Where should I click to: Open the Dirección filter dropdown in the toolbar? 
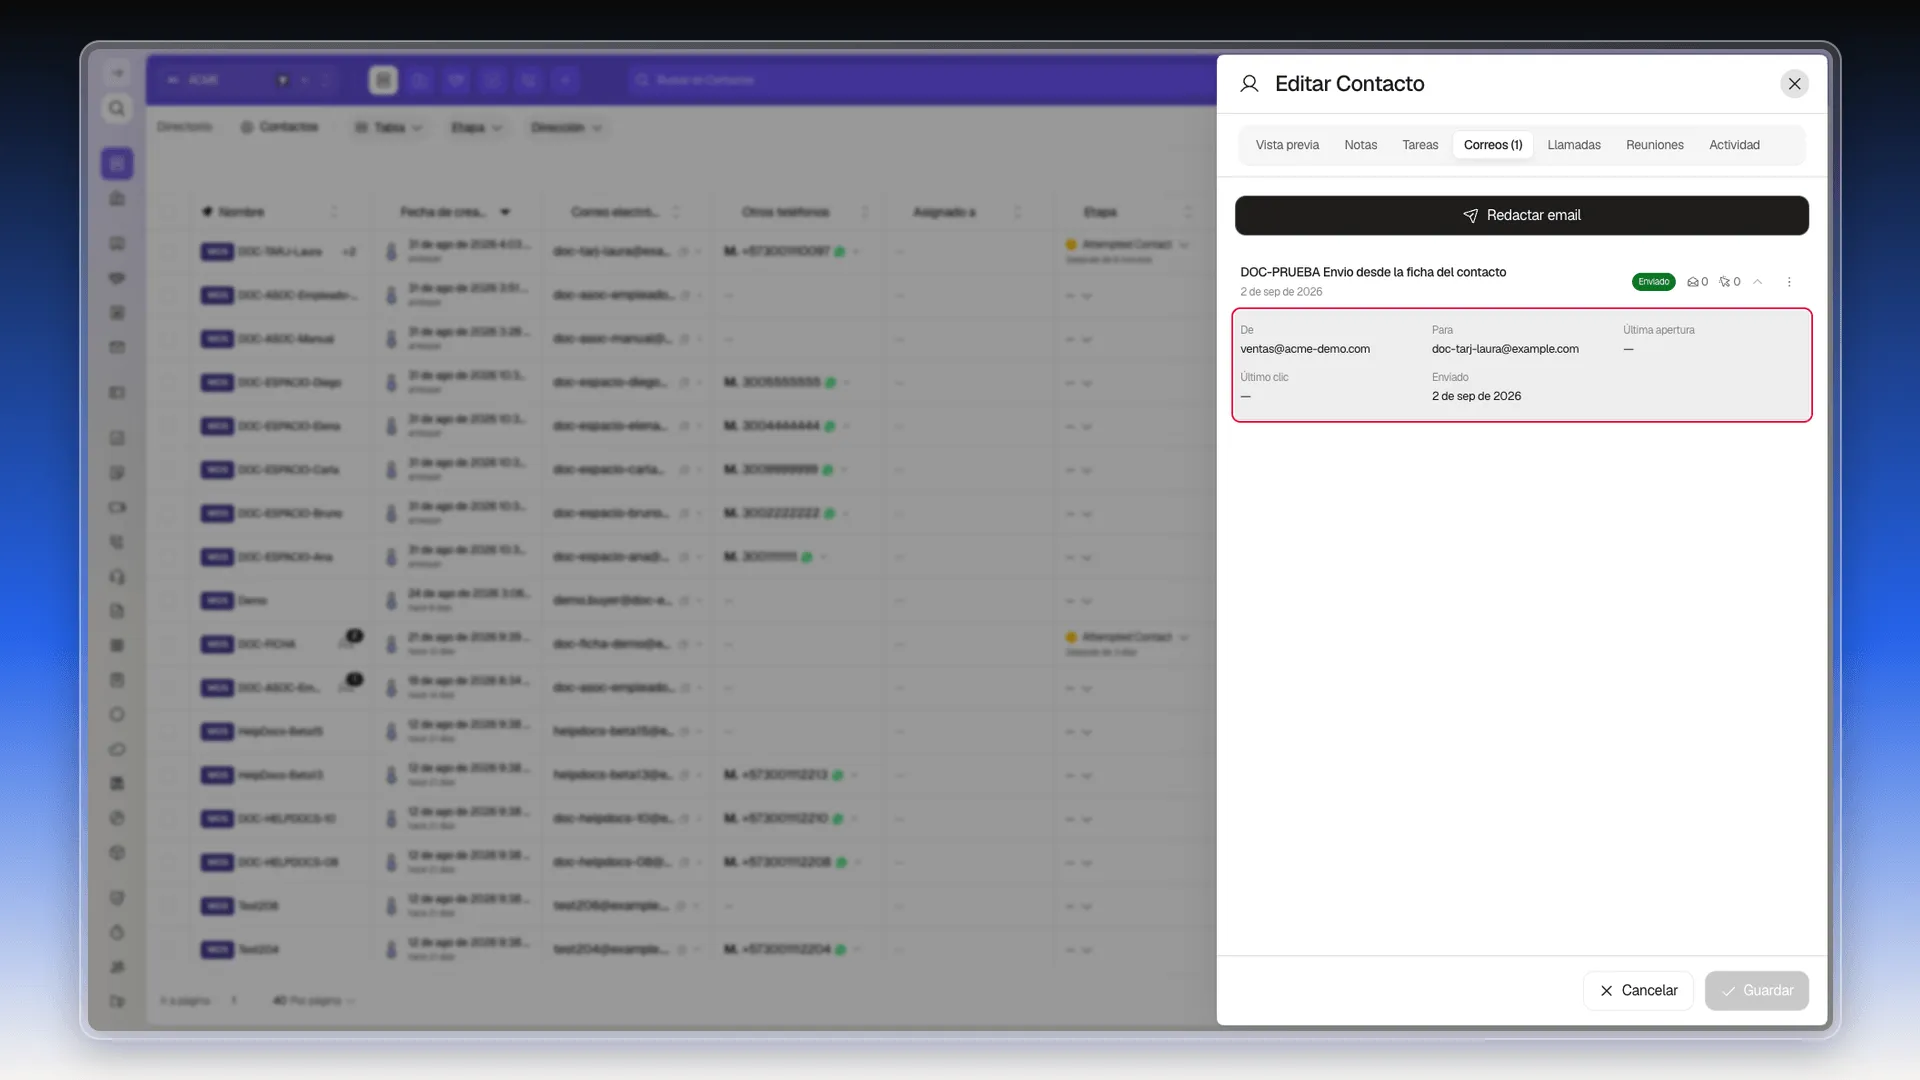pyautogui.click(x=565, y=128)
